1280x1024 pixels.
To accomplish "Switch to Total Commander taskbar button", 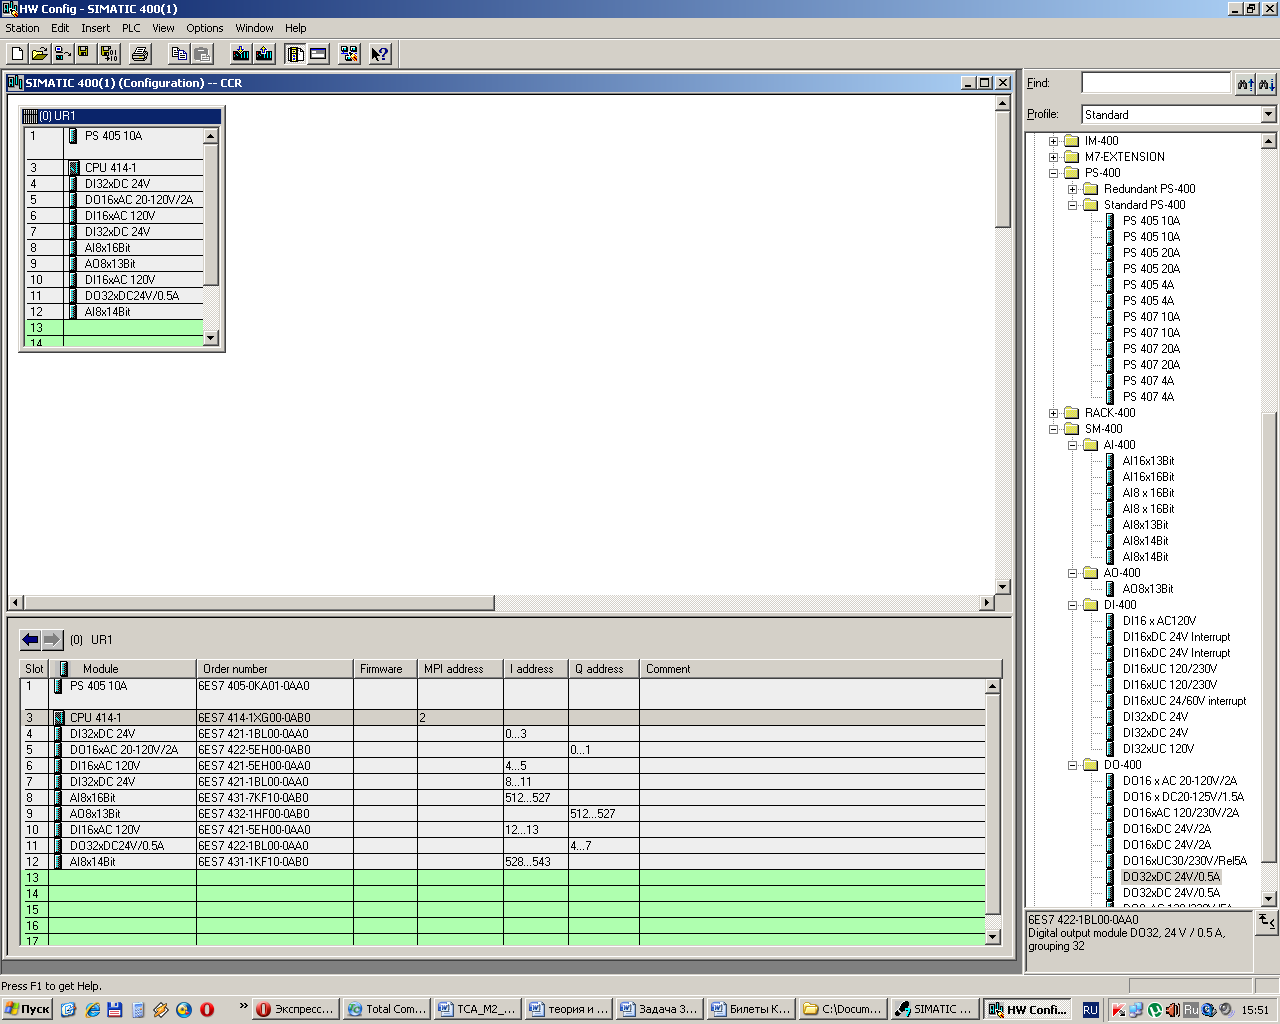I will pos(387,1009).
